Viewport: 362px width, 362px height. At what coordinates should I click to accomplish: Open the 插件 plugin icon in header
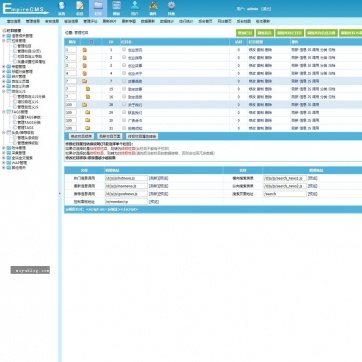point(153,8)
